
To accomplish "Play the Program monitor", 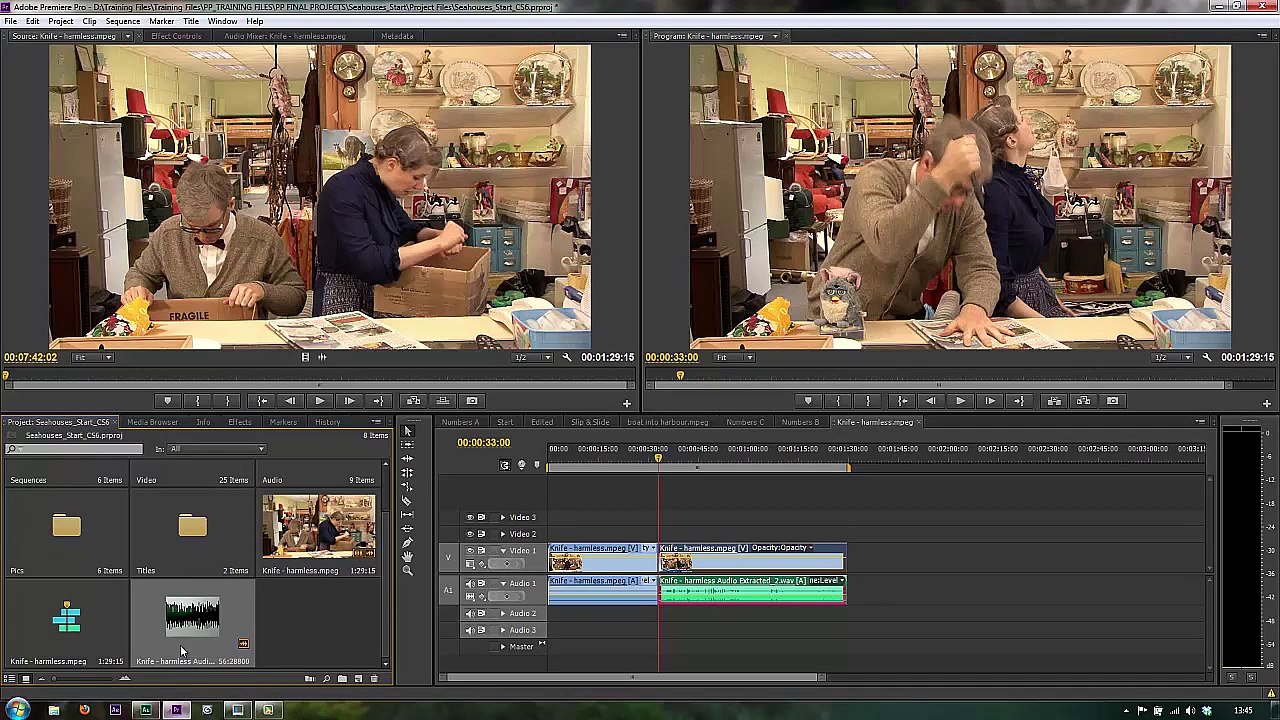I will [x=960, y=401].
